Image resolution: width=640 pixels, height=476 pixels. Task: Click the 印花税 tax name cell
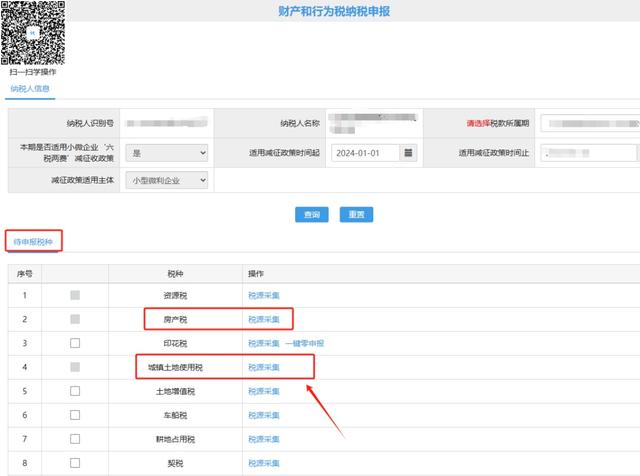click(x=176, y=343)
